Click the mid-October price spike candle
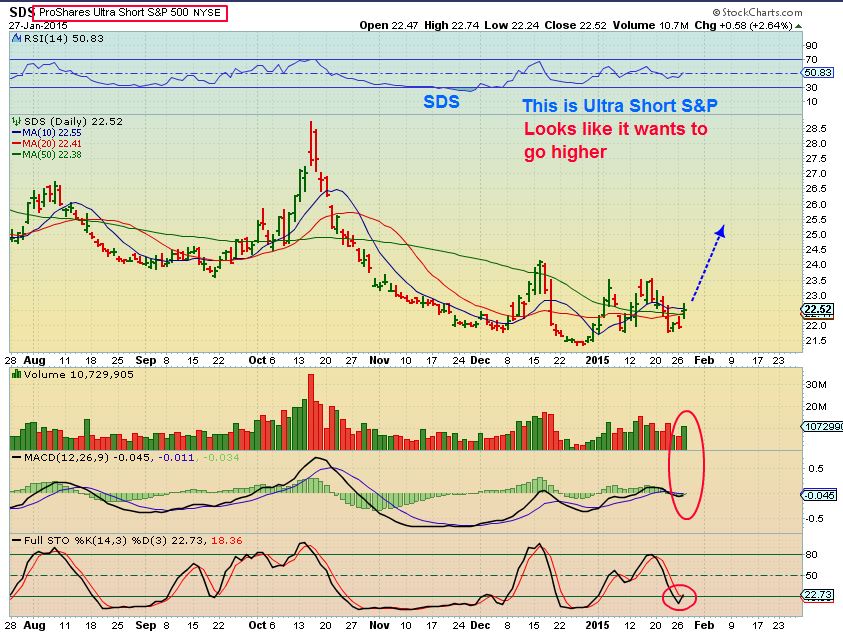This screenshot has width=843, height=635. pos(311,142)
